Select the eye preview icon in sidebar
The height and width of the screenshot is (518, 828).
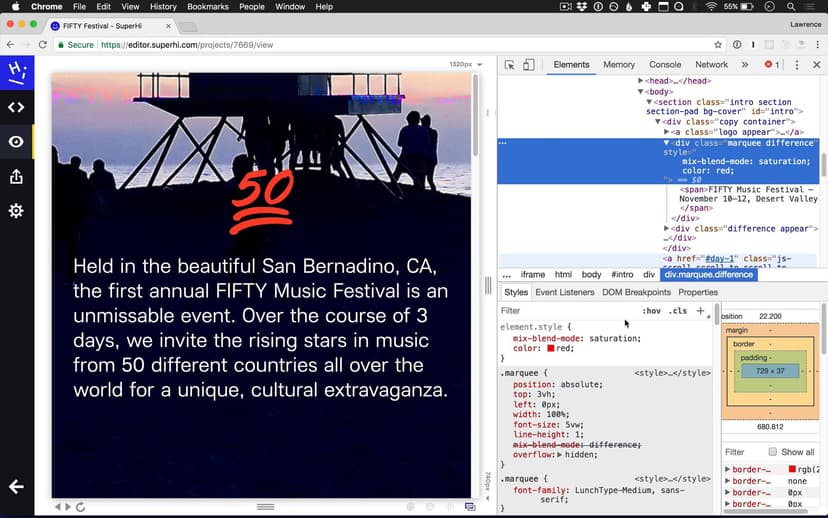(x=16, y=142)
